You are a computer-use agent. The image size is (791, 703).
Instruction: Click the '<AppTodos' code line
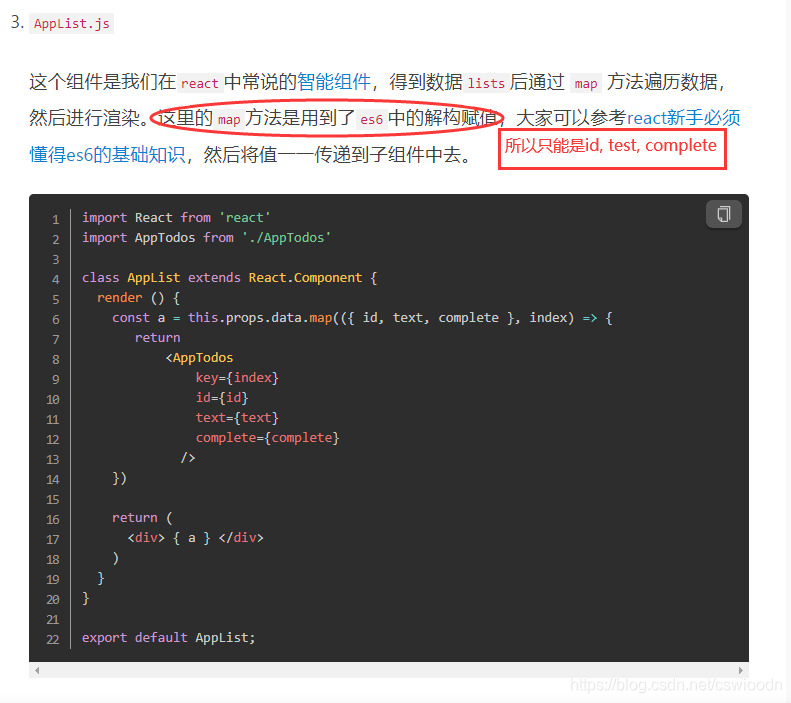pyautogui.click(x=199, y=358)
